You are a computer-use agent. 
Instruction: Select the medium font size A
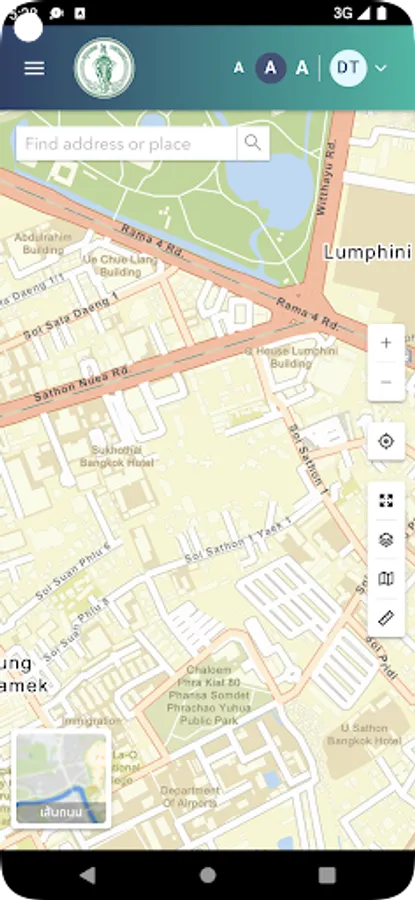(x=271, y=68)
